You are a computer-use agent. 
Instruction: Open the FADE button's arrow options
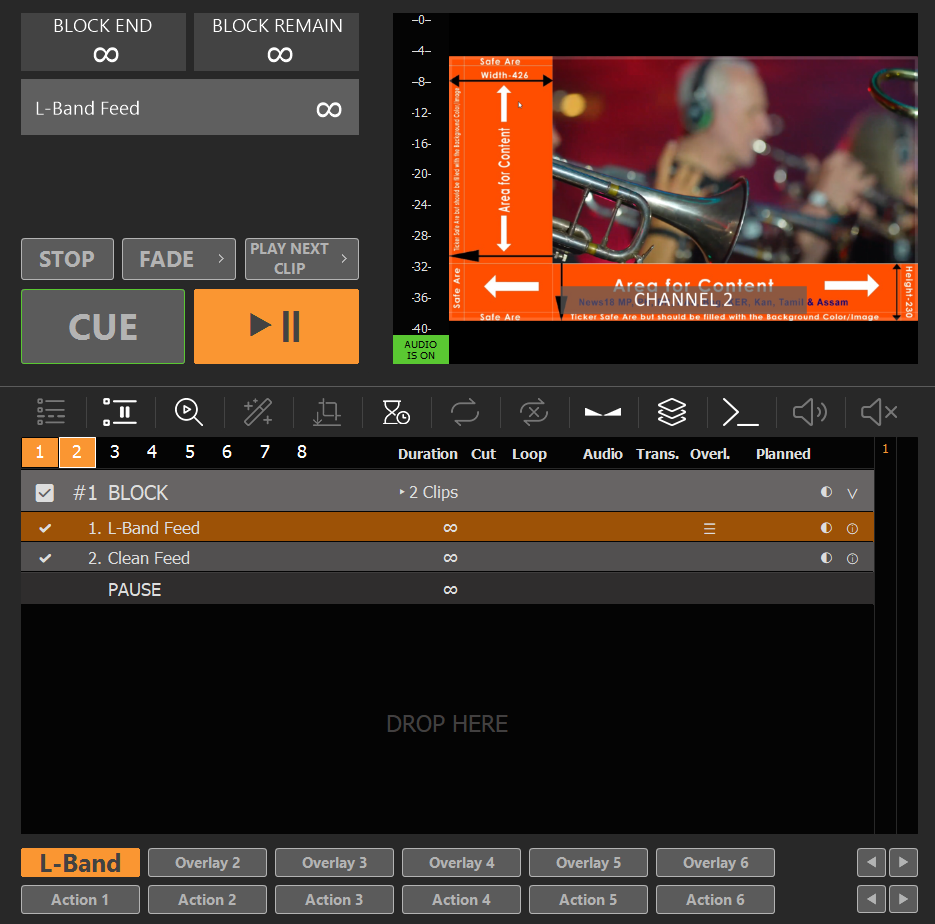coord(221,259)
